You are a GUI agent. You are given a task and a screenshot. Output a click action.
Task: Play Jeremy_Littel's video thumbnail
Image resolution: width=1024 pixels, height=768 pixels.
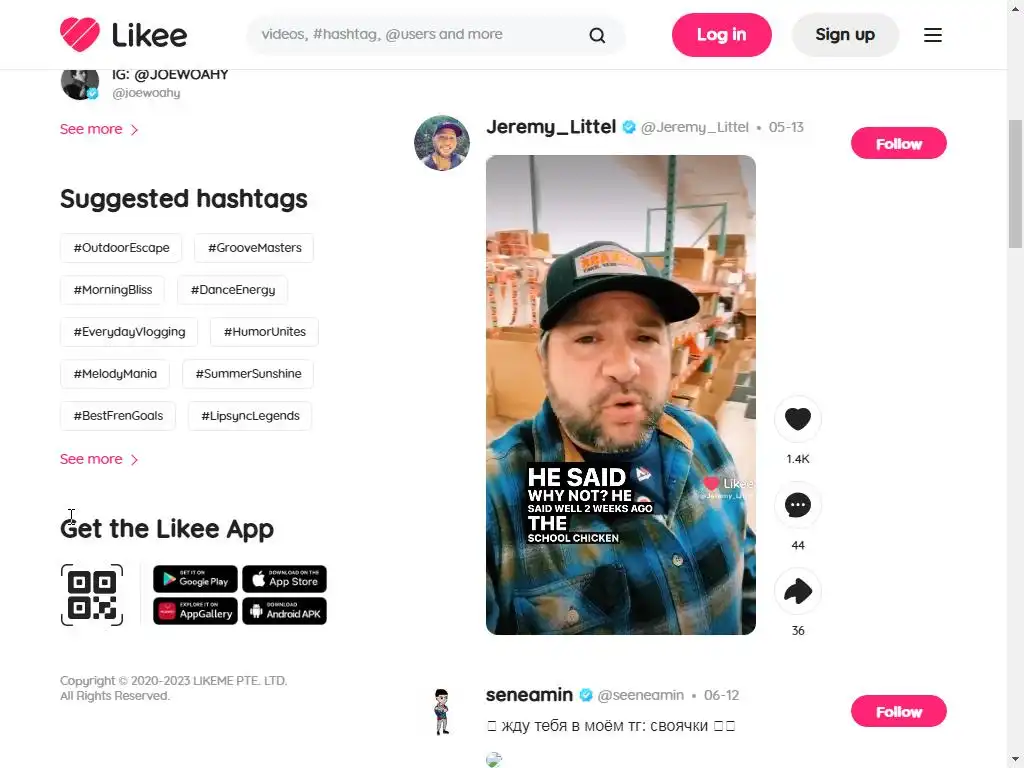click(x=621, y=394)
